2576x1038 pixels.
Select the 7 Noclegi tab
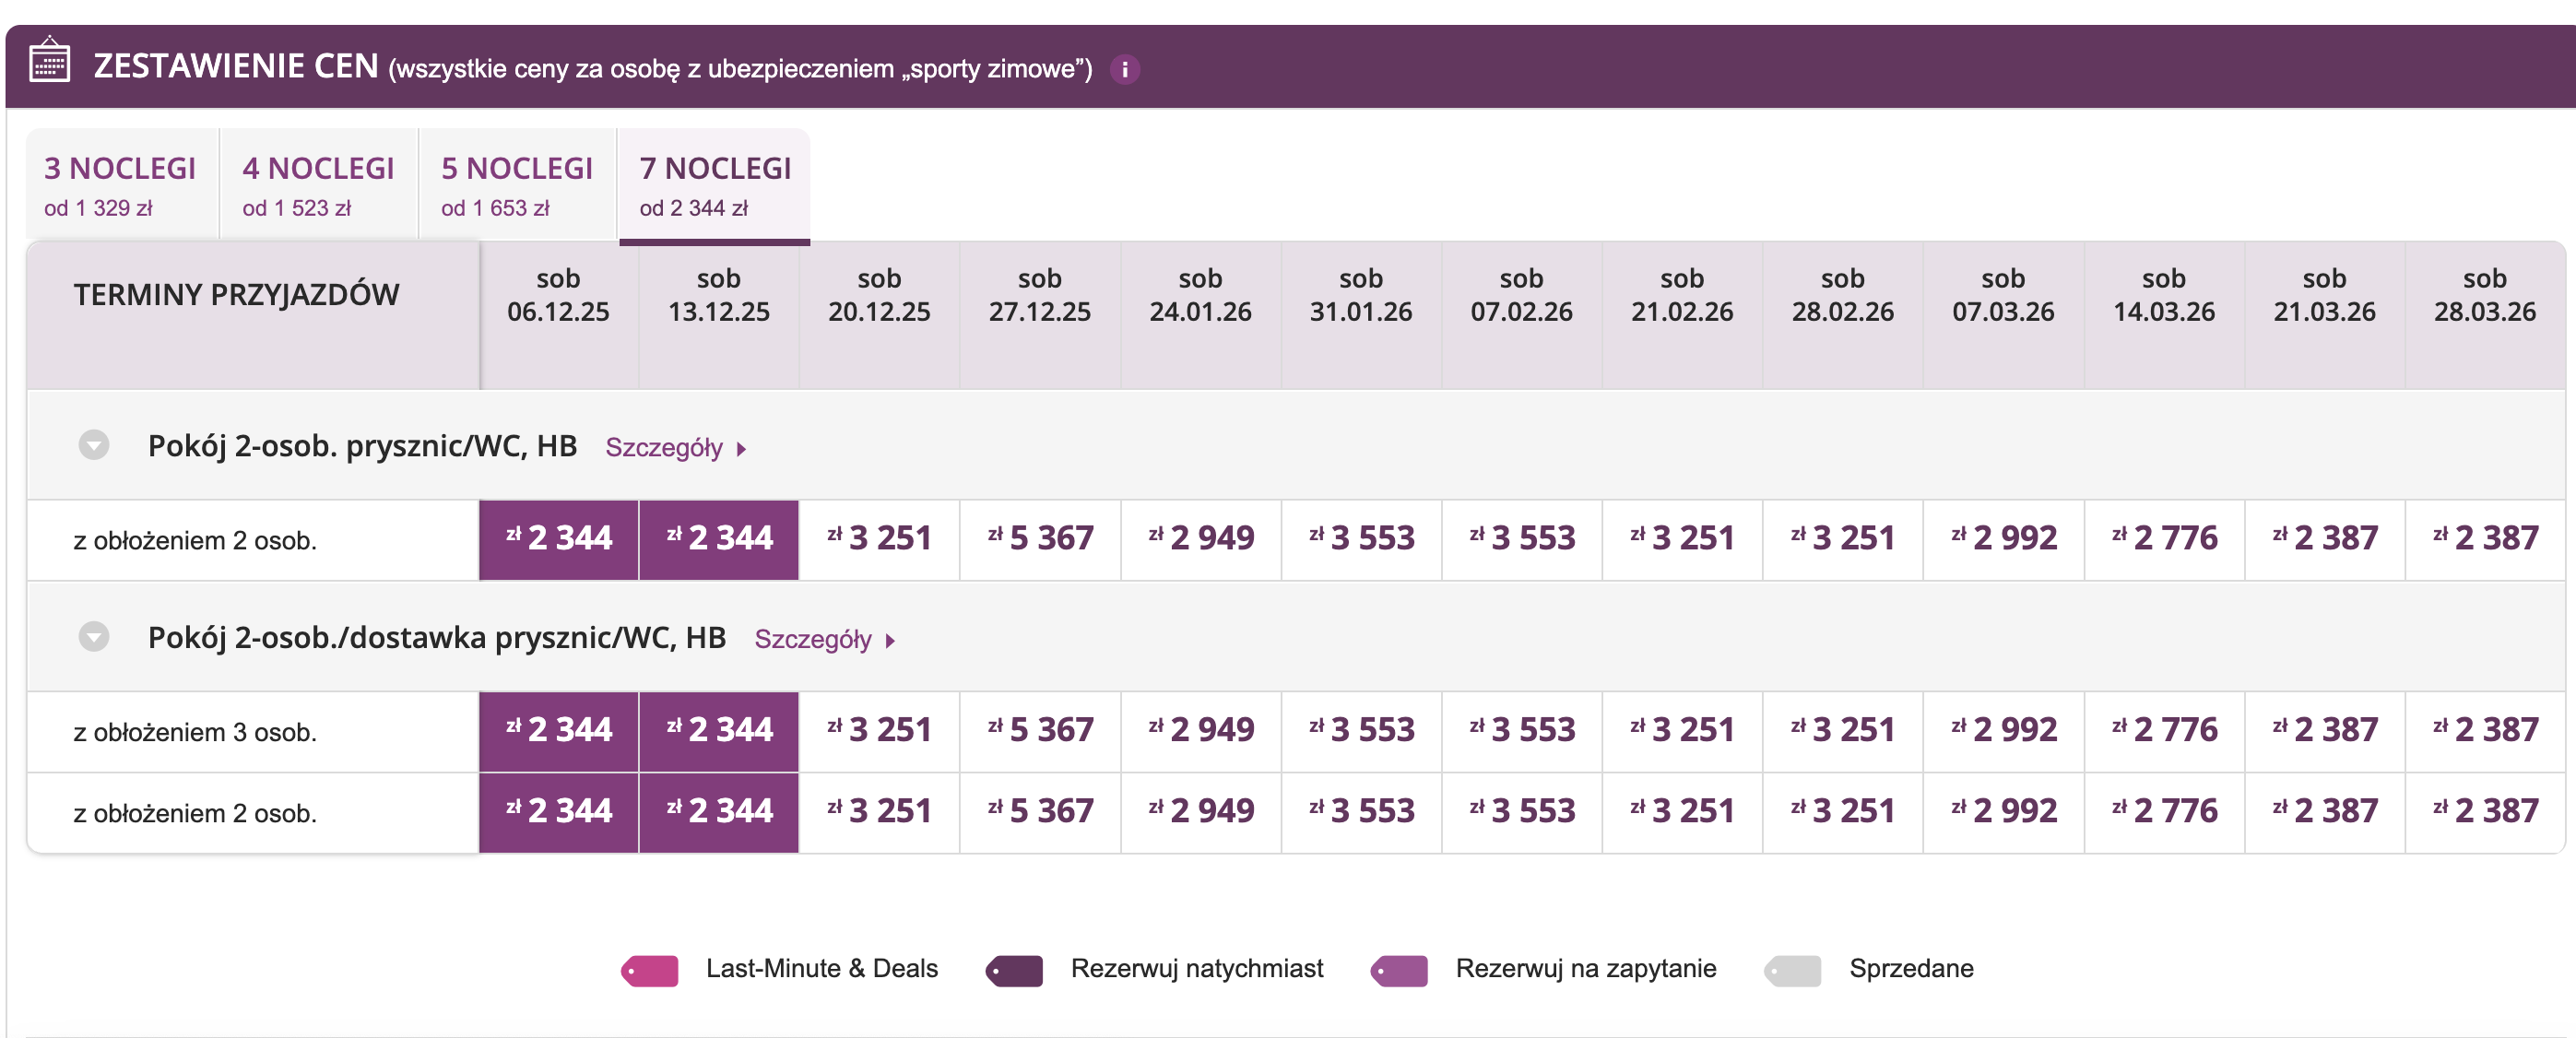(x=715, y=185)
